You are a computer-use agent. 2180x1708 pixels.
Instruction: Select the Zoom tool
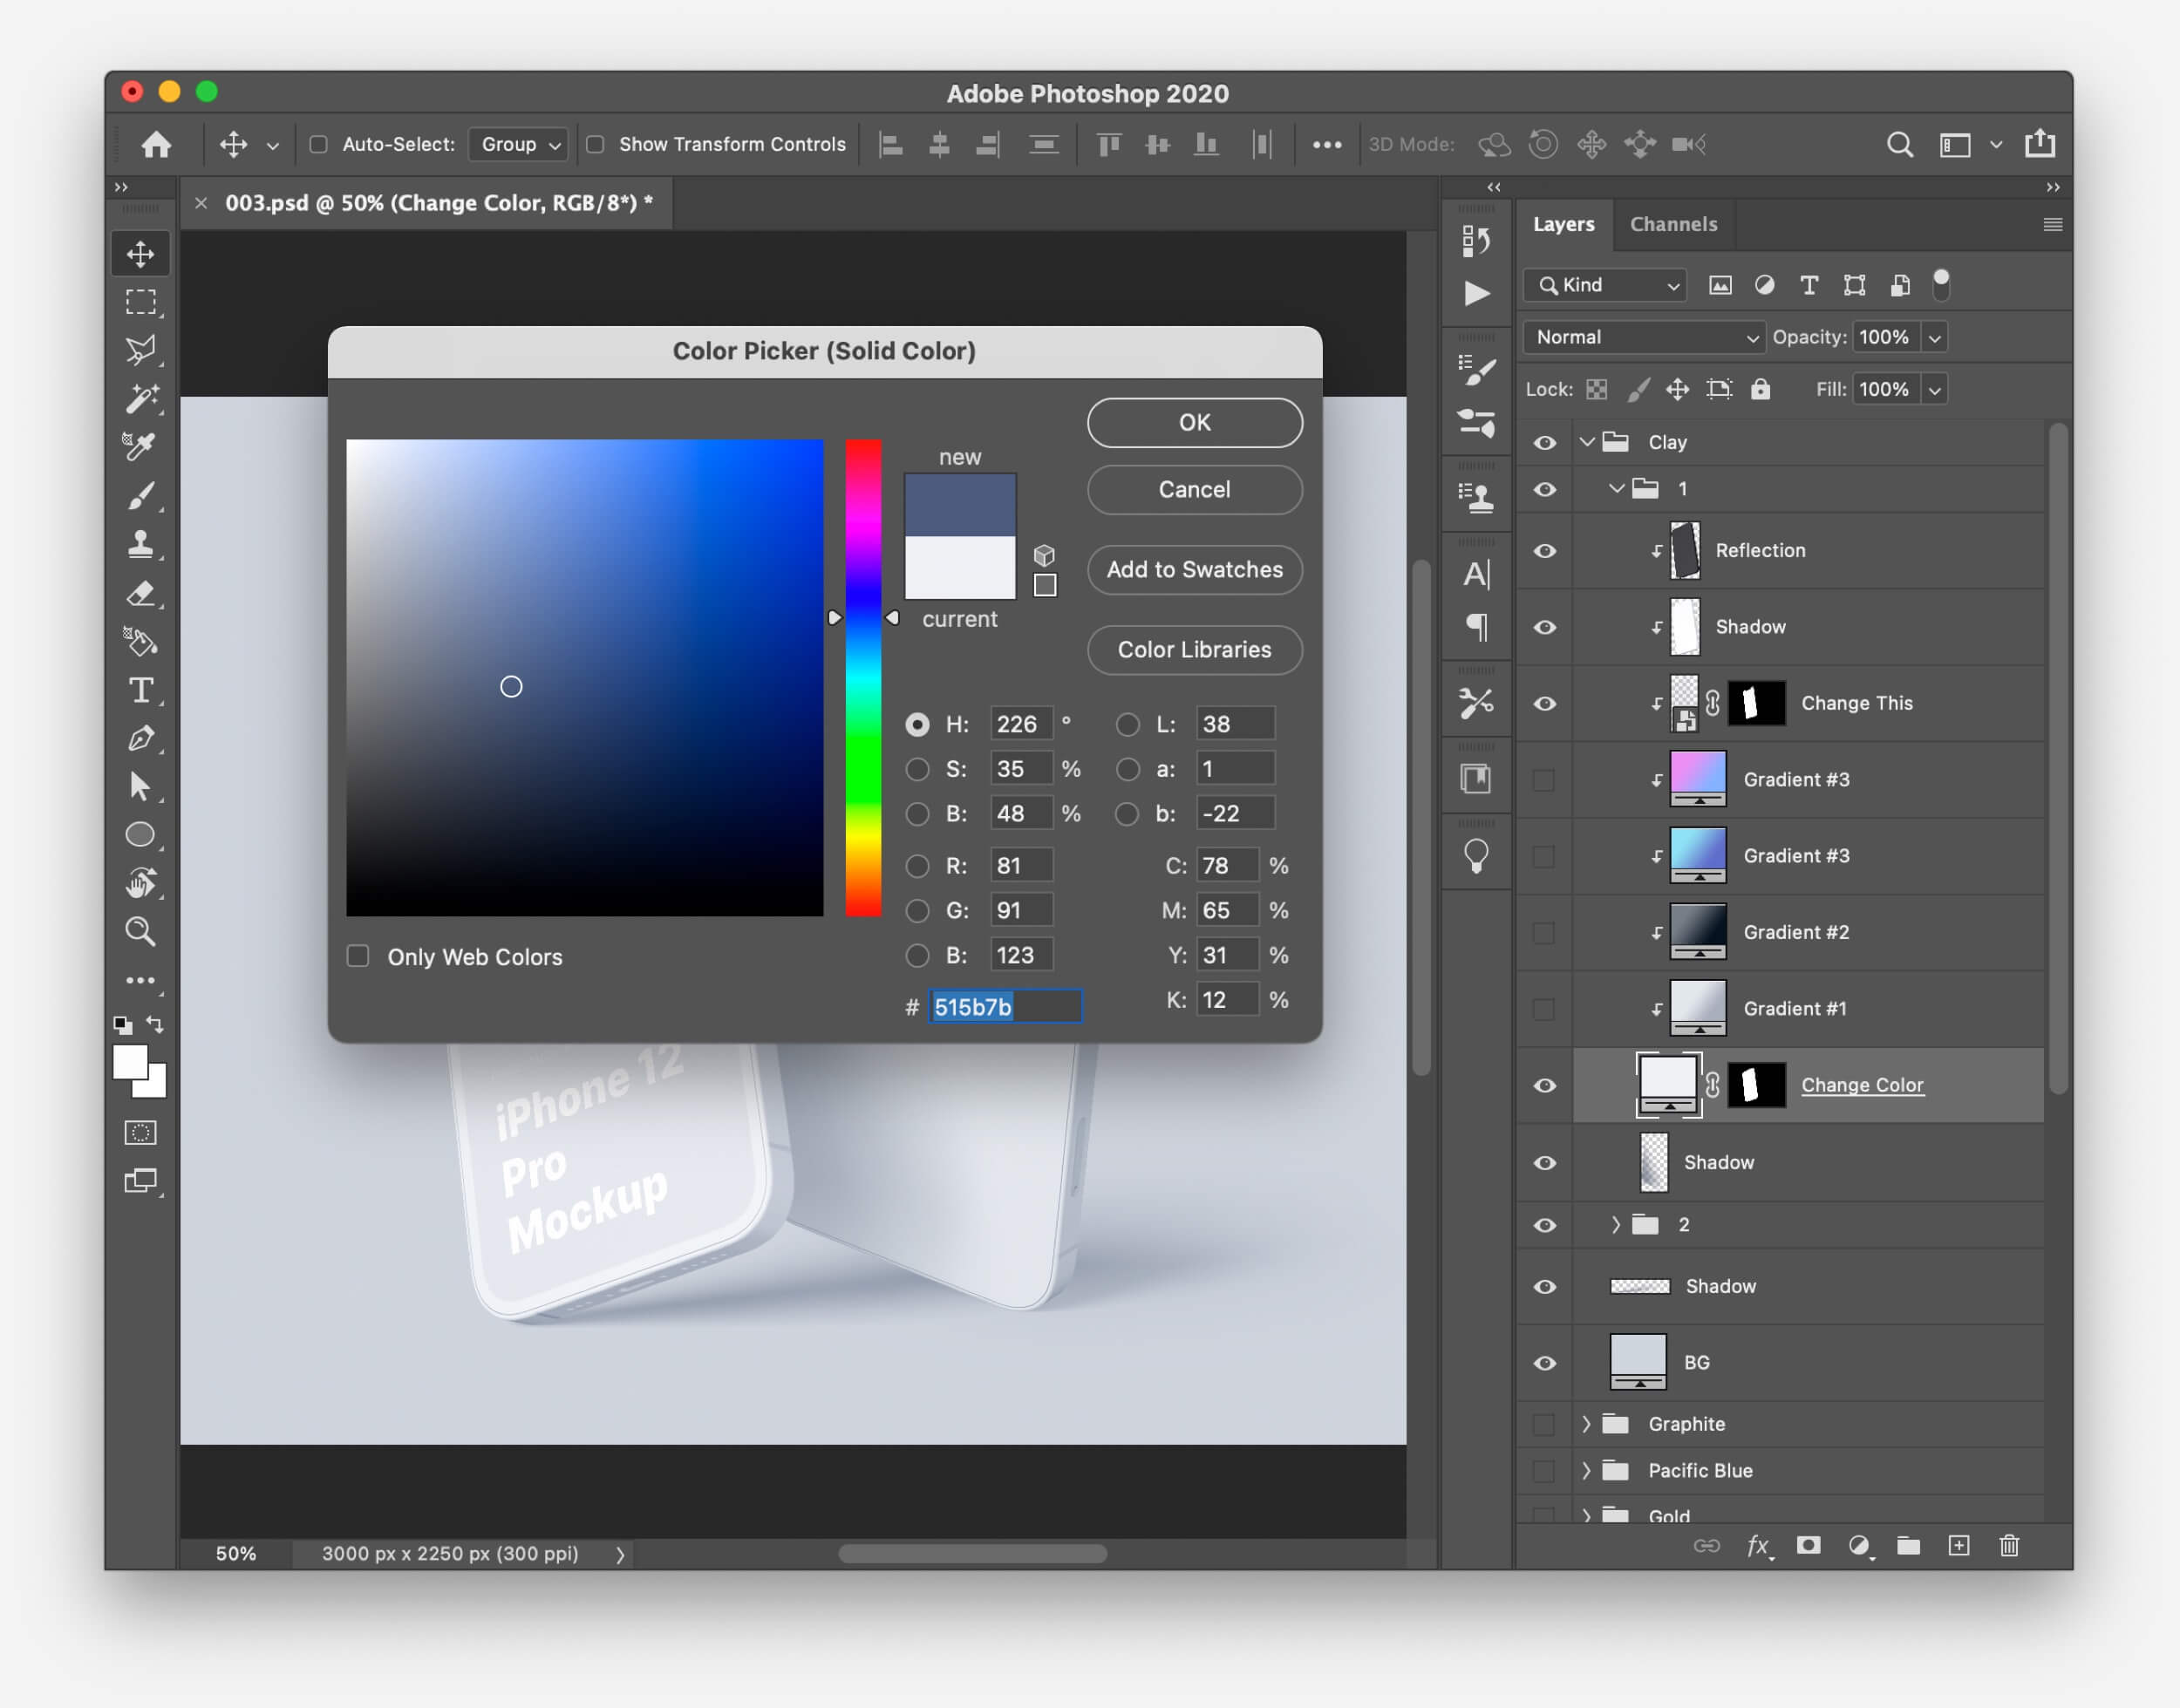pos(140,932)
